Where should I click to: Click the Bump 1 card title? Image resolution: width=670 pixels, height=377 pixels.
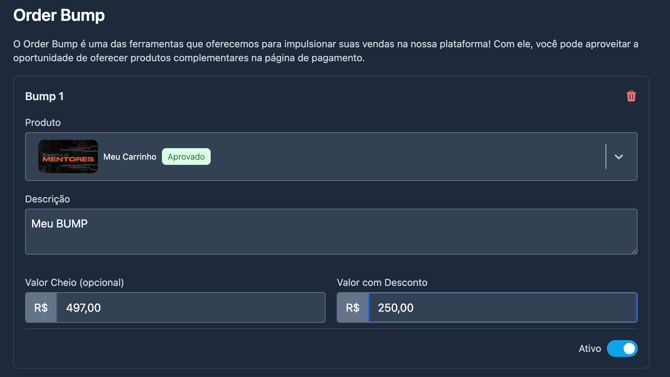pyautogui.click(x=44, y=97)
